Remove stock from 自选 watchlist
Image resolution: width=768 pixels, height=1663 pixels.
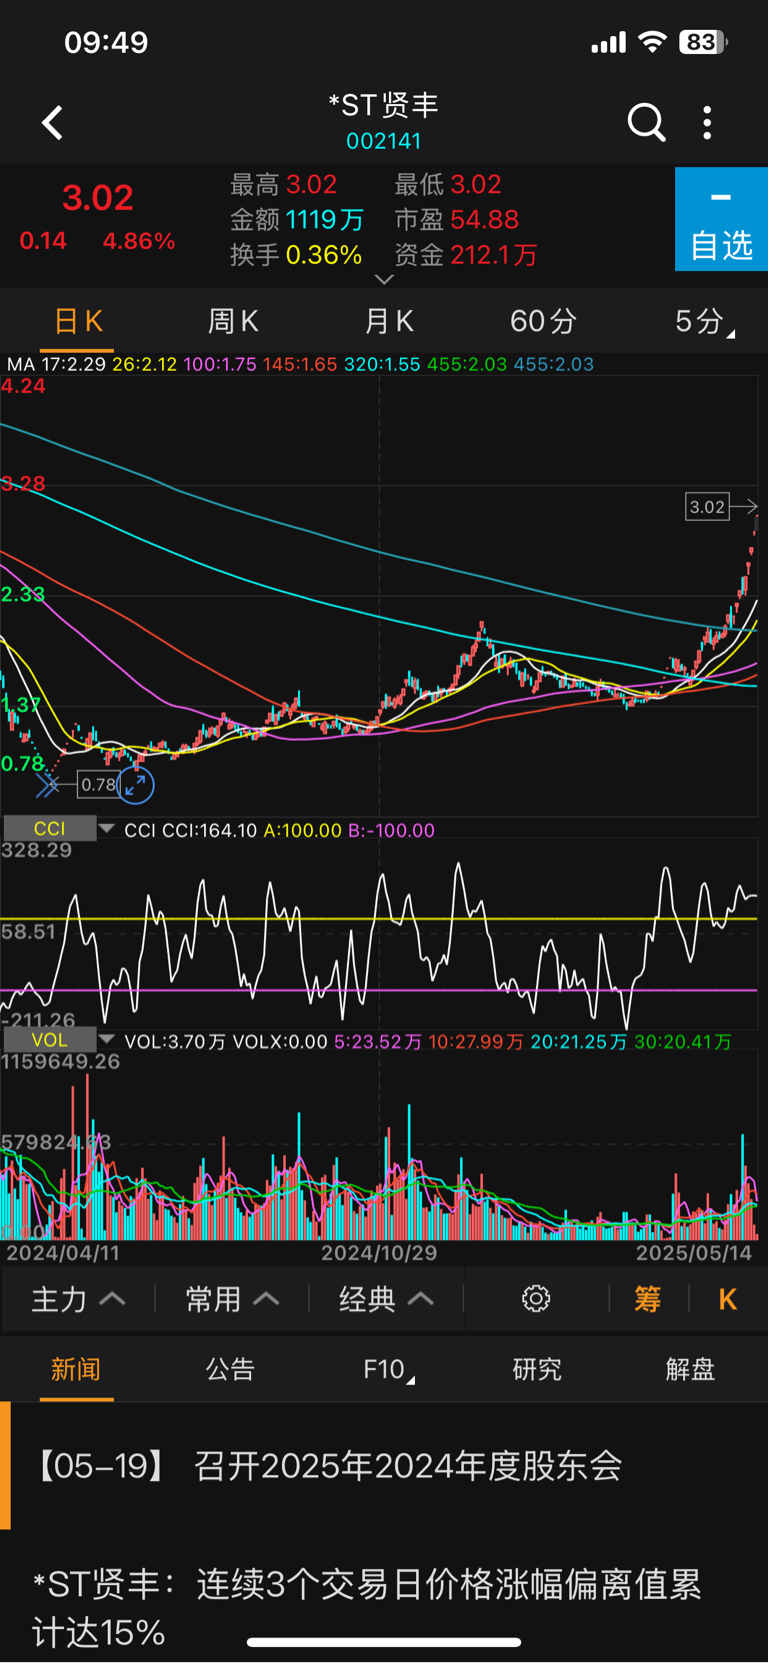coord(721,219)
